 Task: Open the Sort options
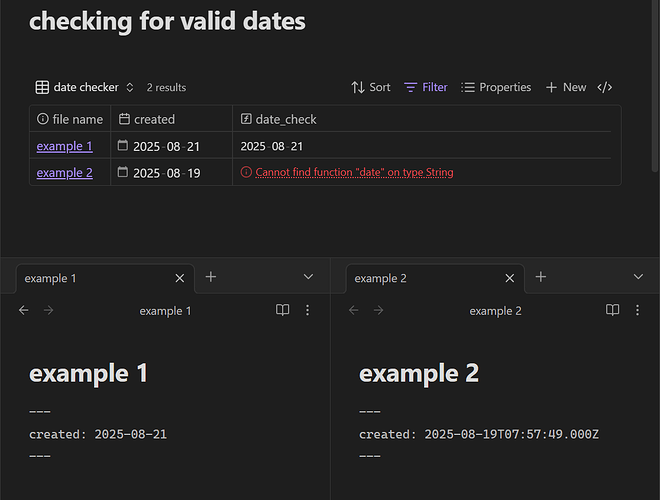click(x=371, y=88)
